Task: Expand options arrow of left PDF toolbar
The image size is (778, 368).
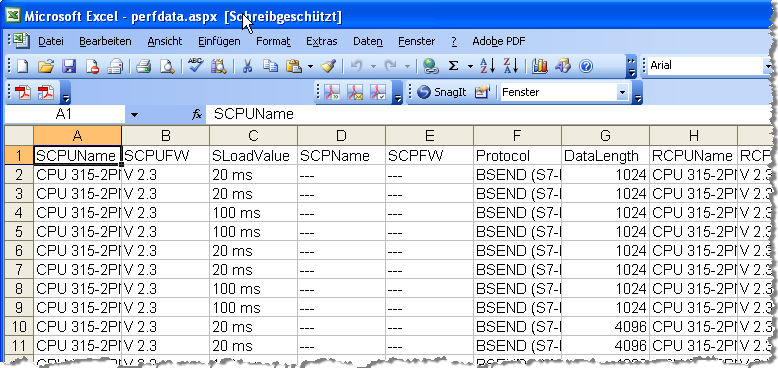Action: point(66,93)
